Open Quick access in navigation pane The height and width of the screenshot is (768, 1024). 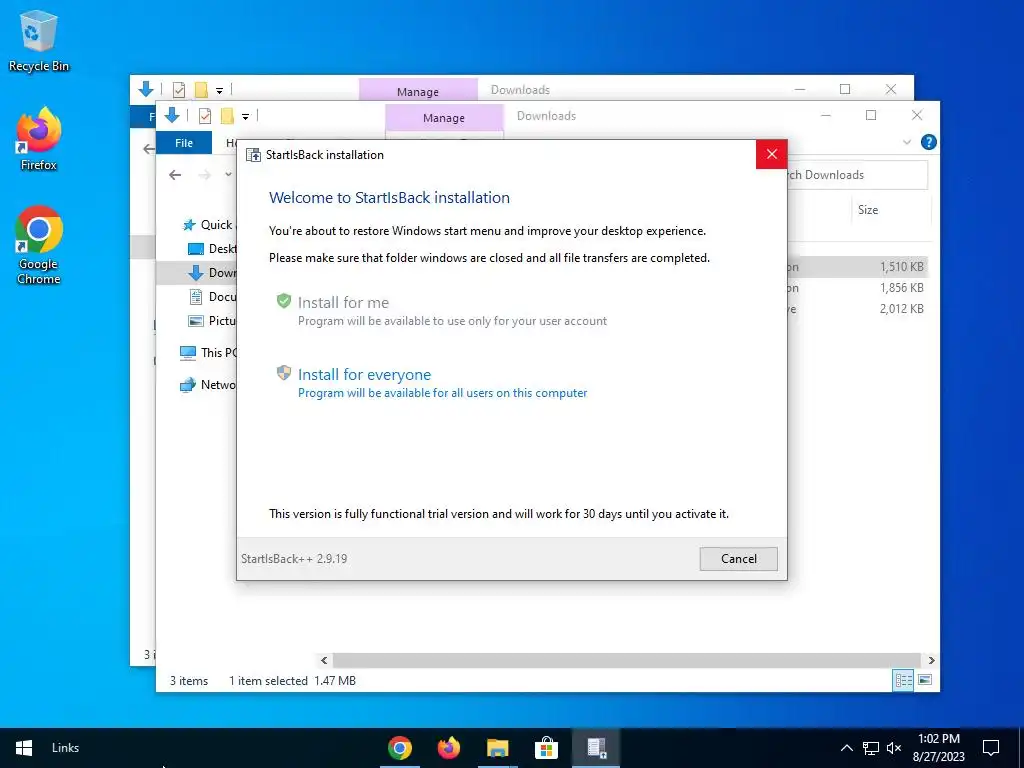208,225
